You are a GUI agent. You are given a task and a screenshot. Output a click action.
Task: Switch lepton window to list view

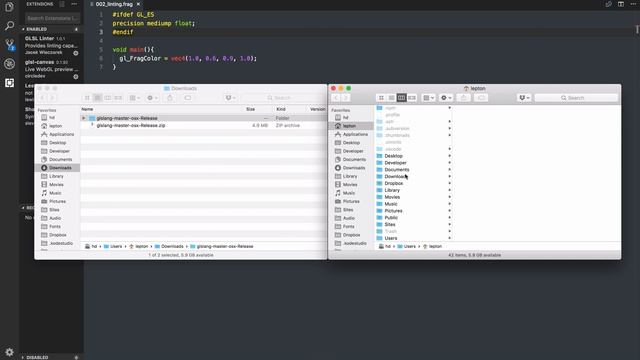click(391, 98)
